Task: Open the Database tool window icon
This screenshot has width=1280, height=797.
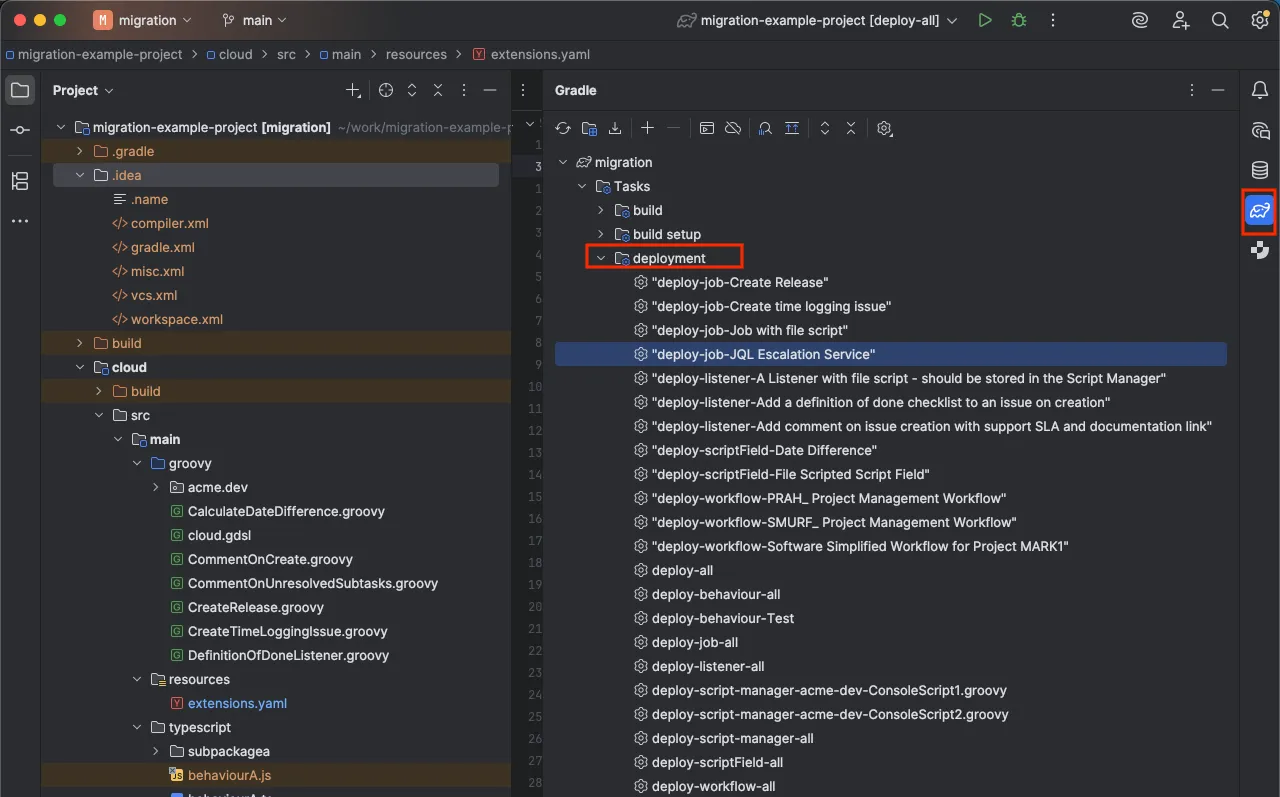Action: pyautogui.click(x=1260, y=170)
